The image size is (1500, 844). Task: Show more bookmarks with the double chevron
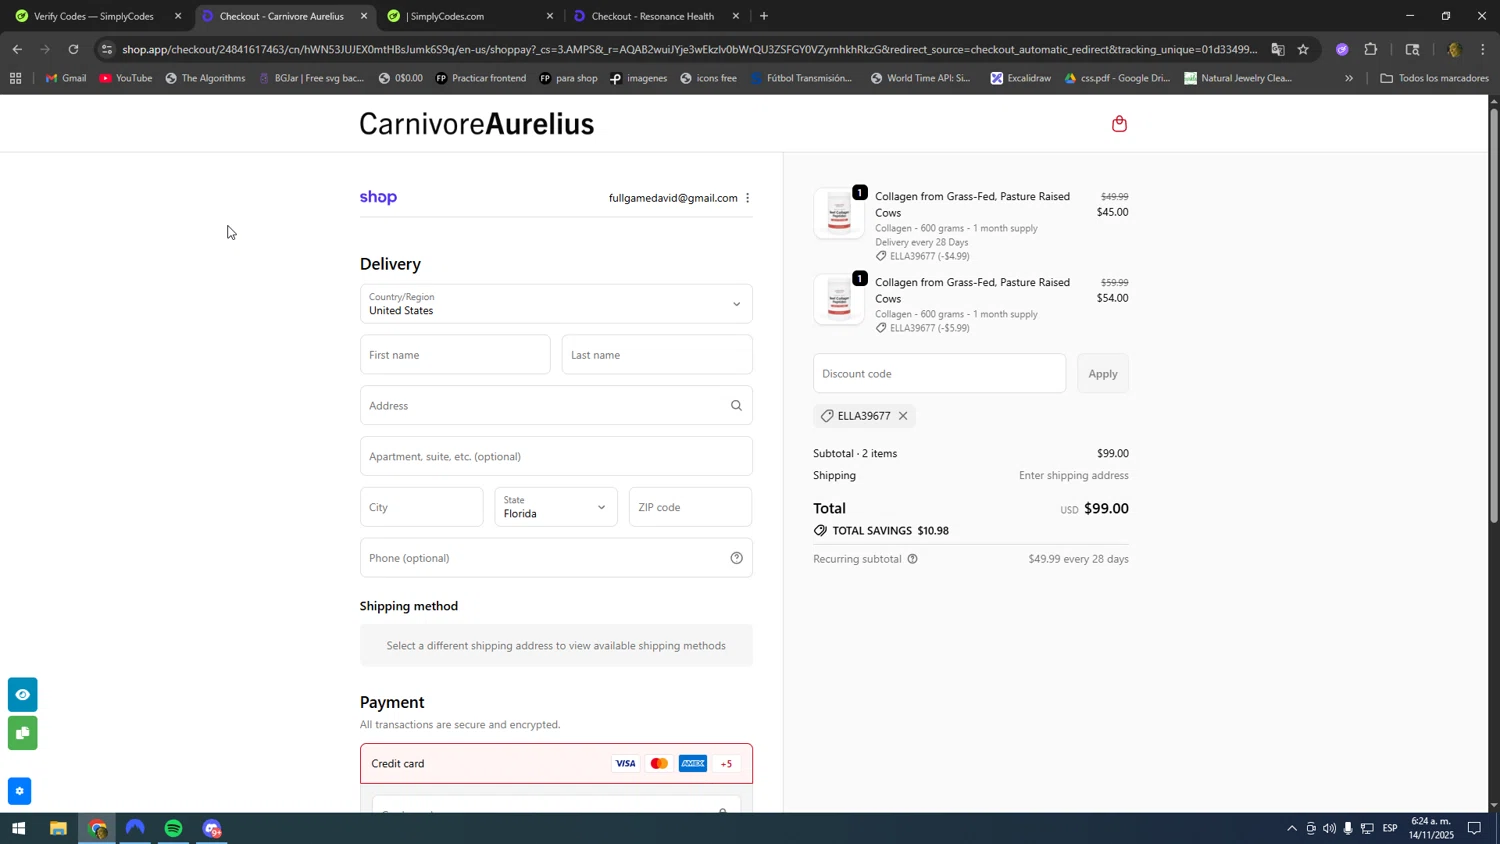(1349, 78)
